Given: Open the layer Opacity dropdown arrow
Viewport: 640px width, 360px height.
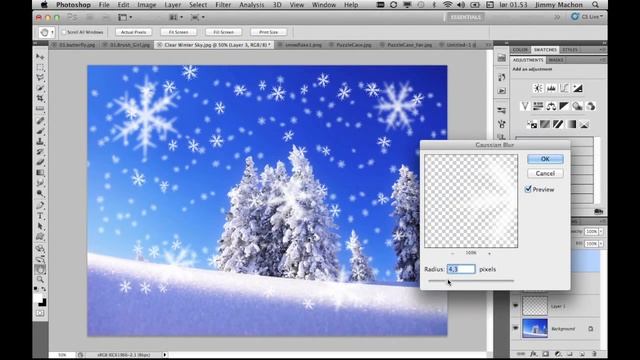Looking at the screenshot, I should (601, 231).
